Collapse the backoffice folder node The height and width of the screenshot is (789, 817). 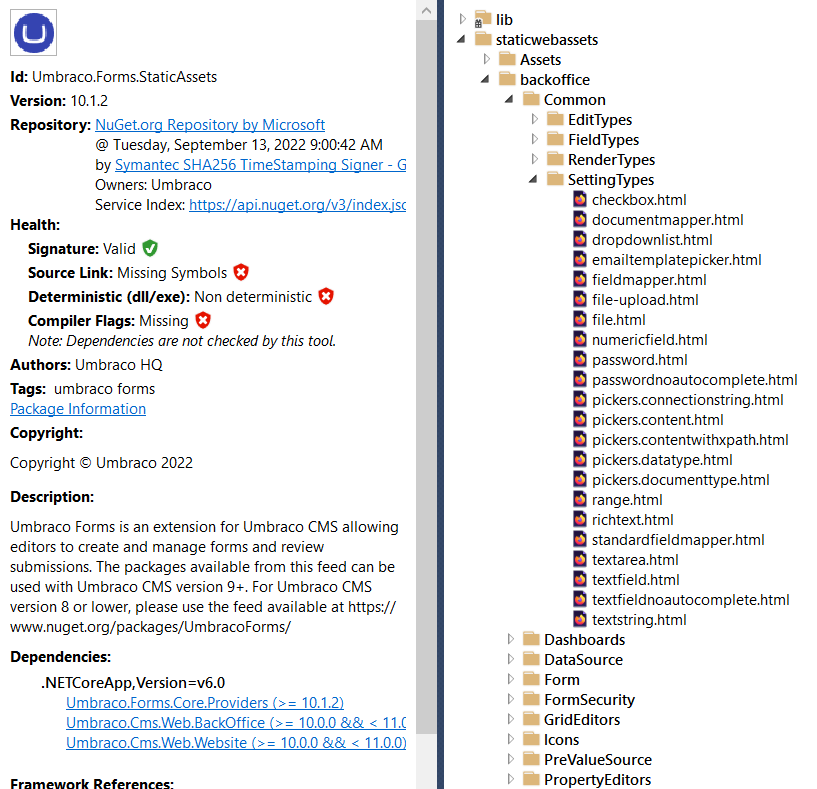pyautogui.click(x=486, y=79)
